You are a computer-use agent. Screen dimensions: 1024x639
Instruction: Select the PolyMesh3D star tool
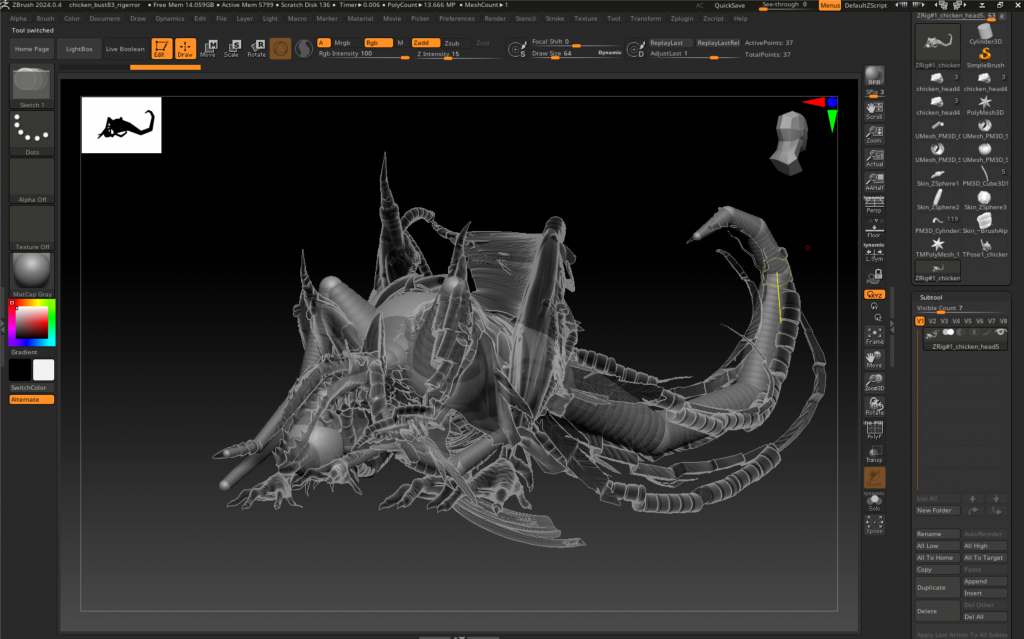[x=985, y=106]
